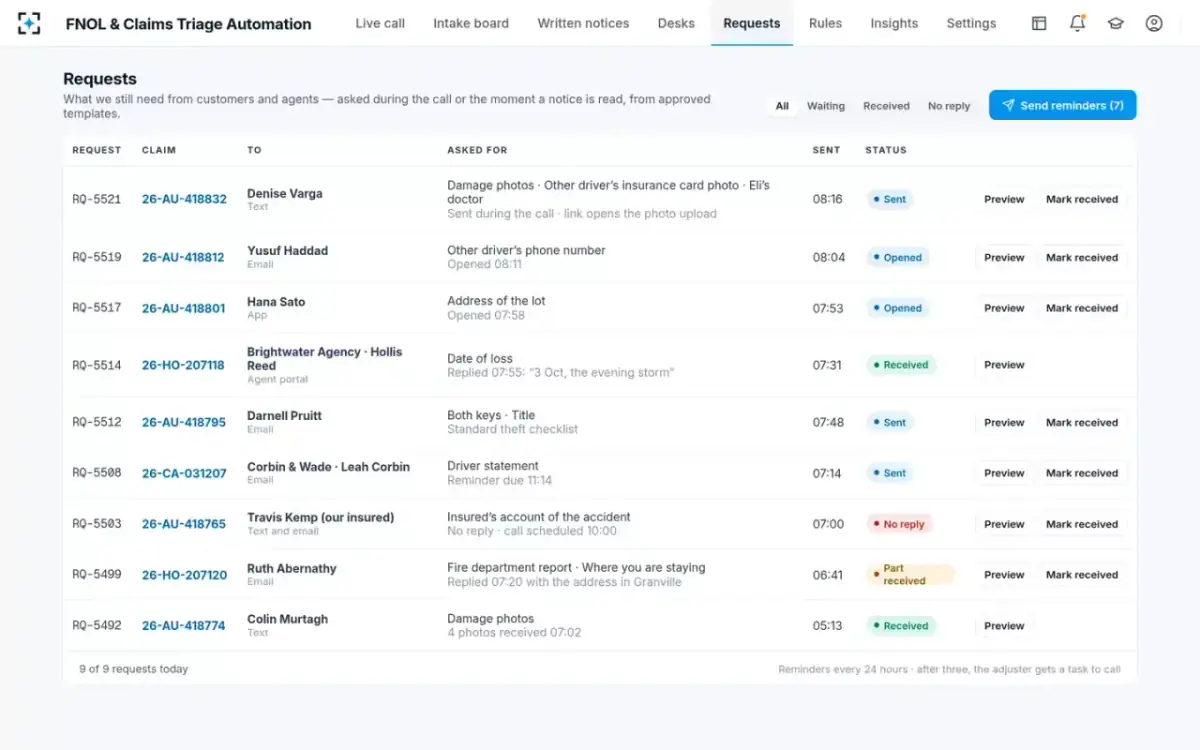The height and width of the screenshot is (750, 1200).
Task: Click the SENT column header
Action: click(x=826, y=150)
